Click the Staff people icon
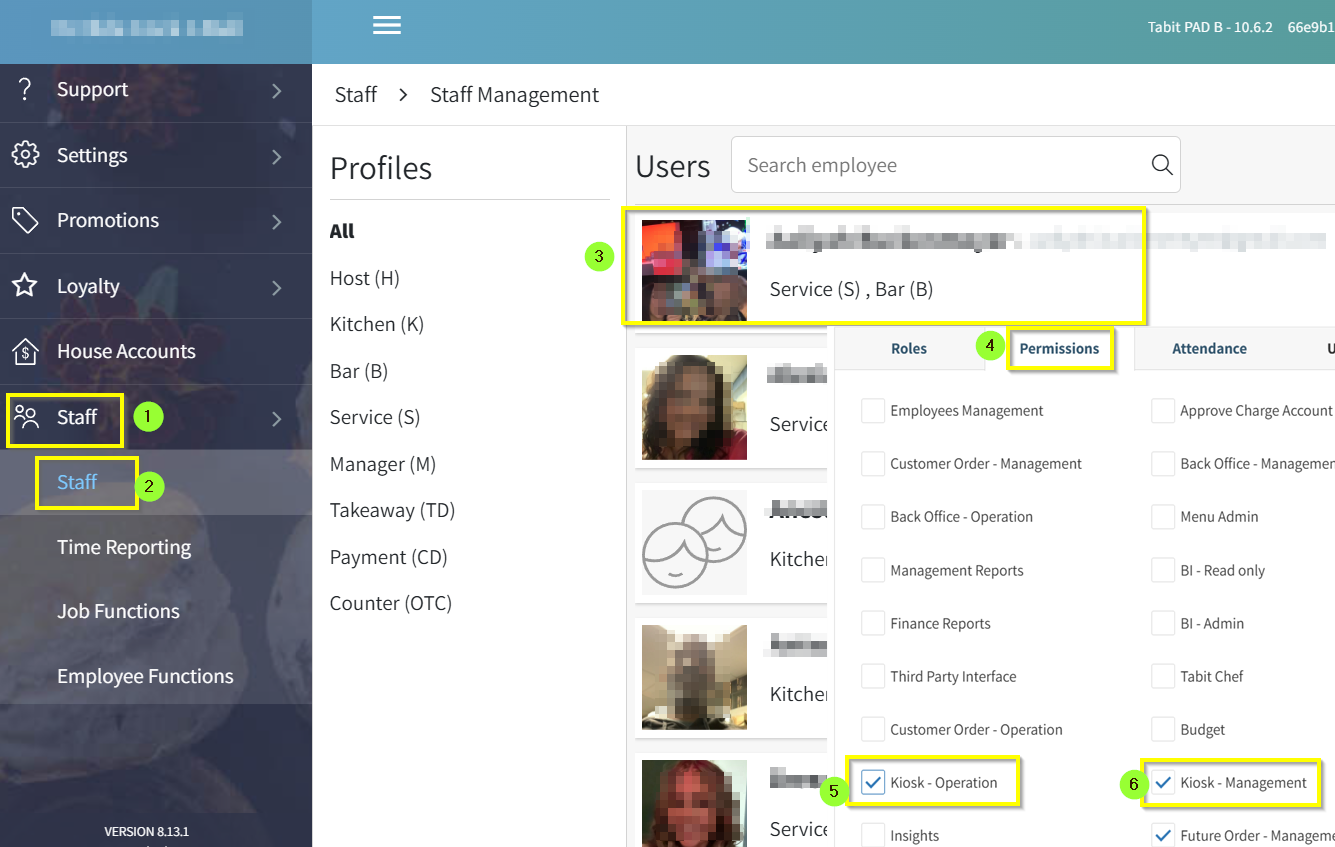The image size is (1335, 847). (27, 417)
